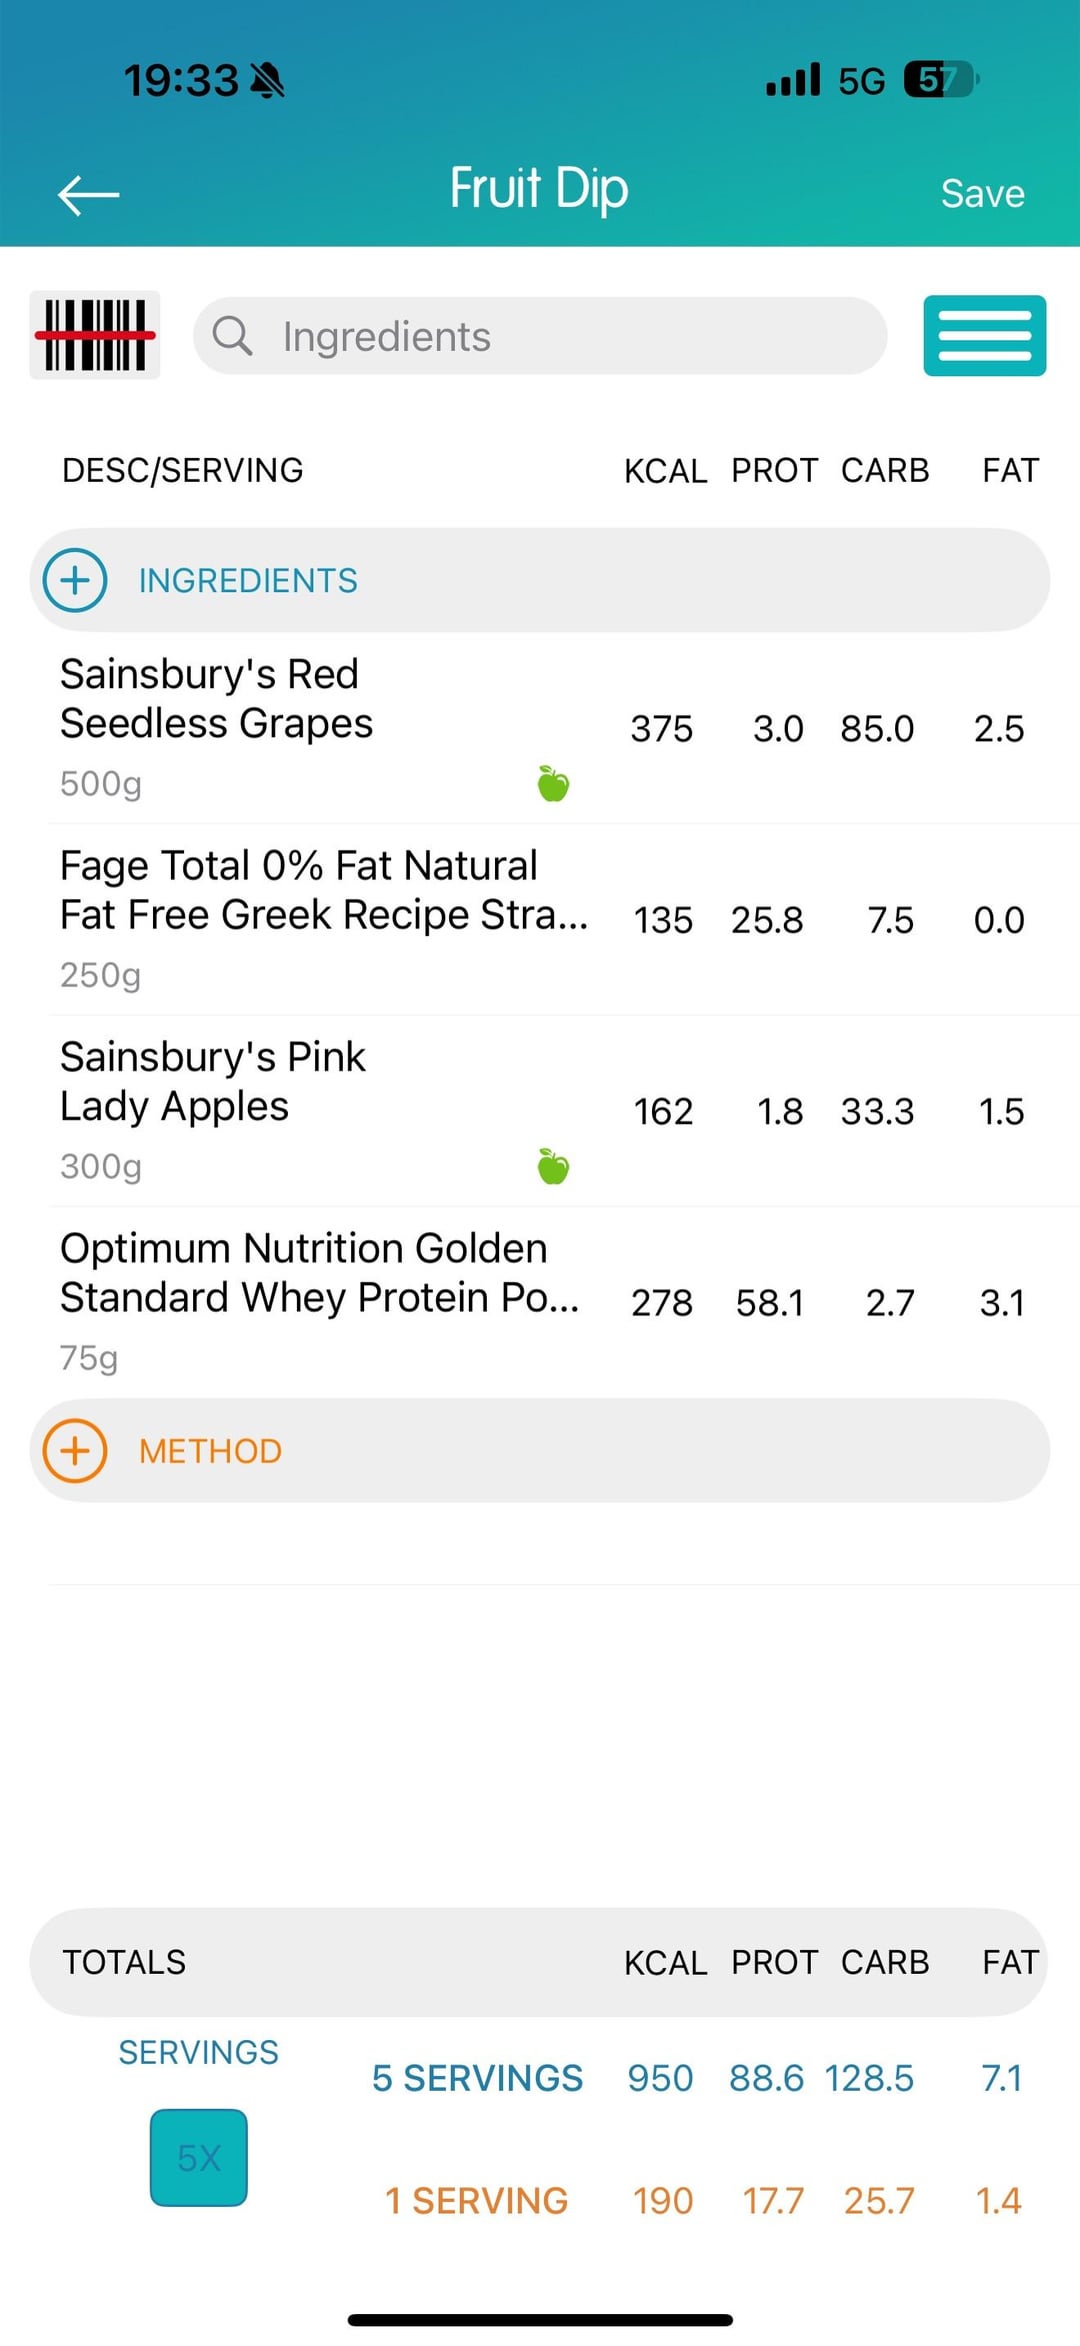Focus the Ingredients search field

[560, 336]
